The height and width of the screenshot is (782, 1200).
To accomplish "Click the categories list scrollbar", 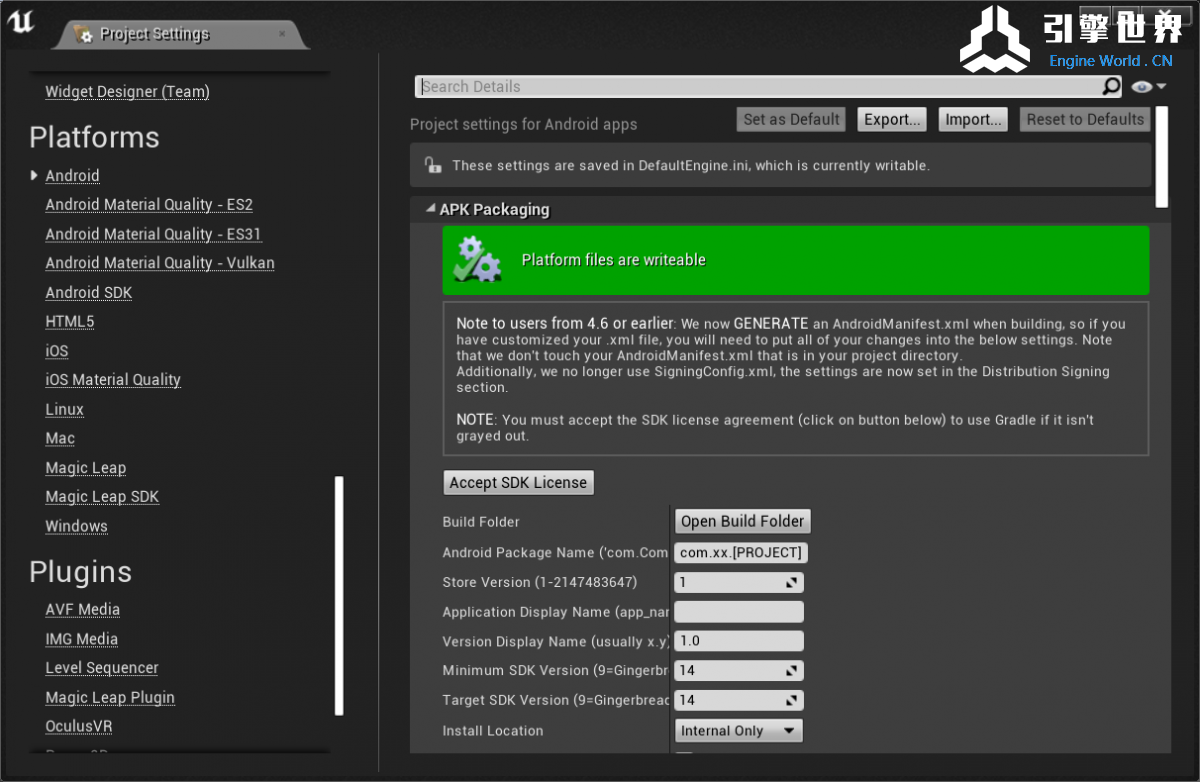I will (339, 596).
